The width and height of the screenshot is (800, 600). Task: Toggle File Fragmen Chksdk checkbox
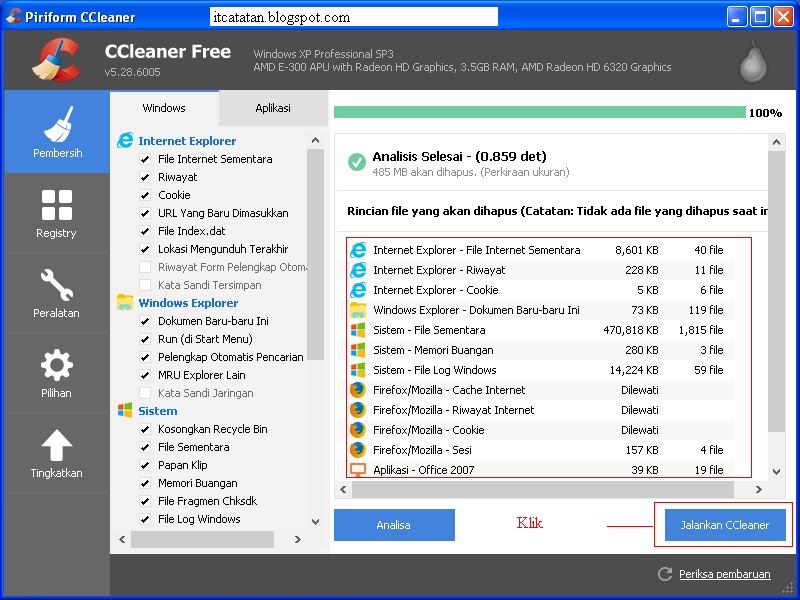[x=145, y=501]
